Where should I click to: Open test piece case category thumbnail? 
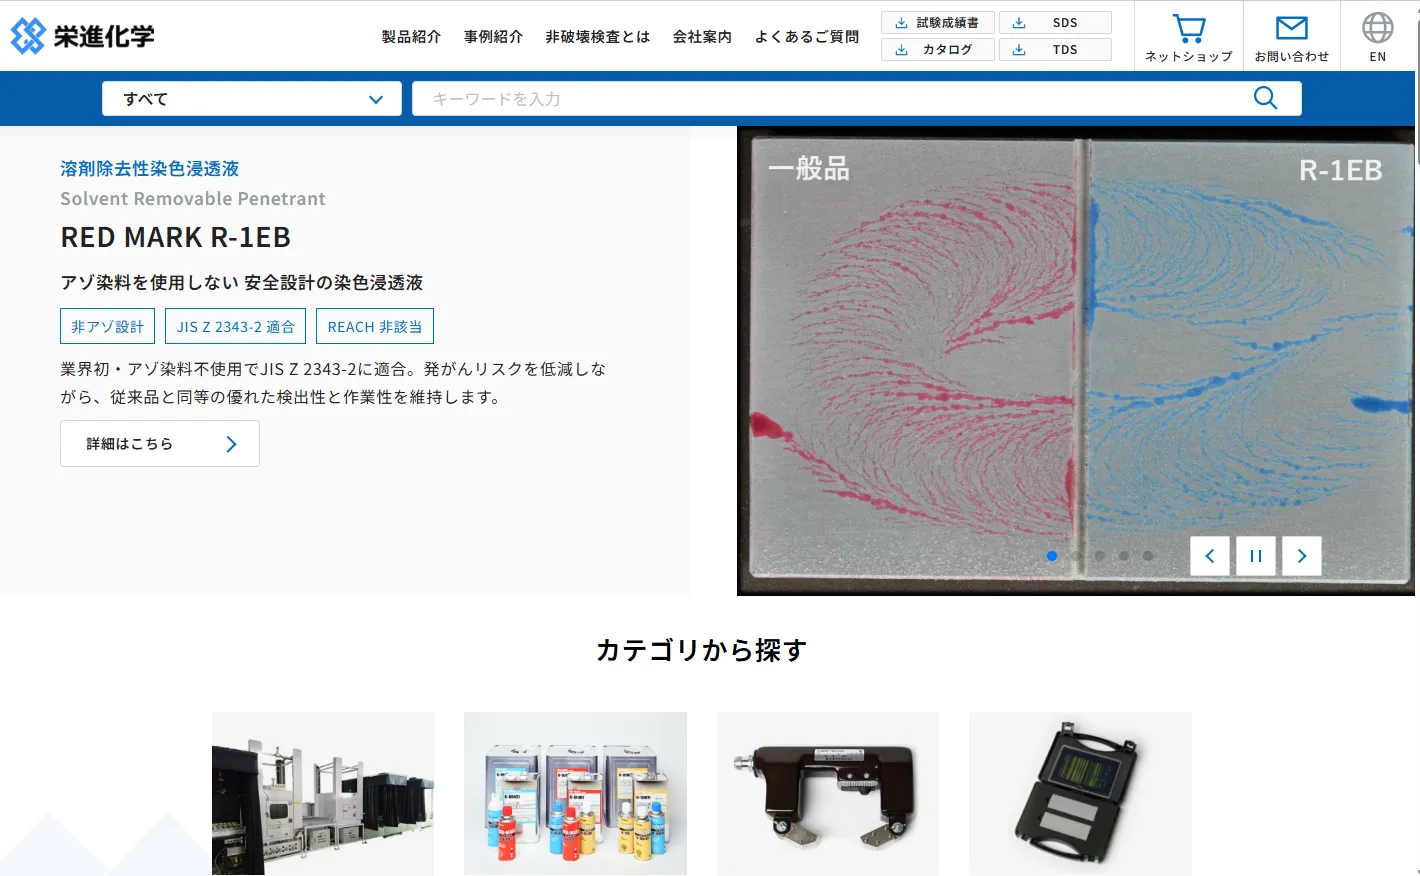click(x=1080, y=794)
